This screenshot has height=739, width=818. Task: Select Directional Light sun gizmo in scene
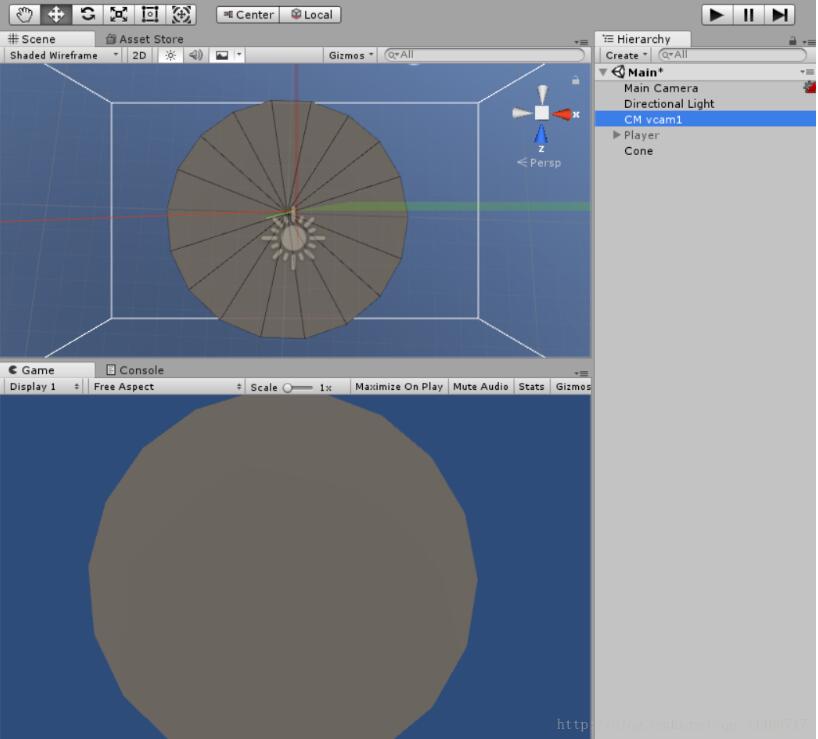click(293, 238)
